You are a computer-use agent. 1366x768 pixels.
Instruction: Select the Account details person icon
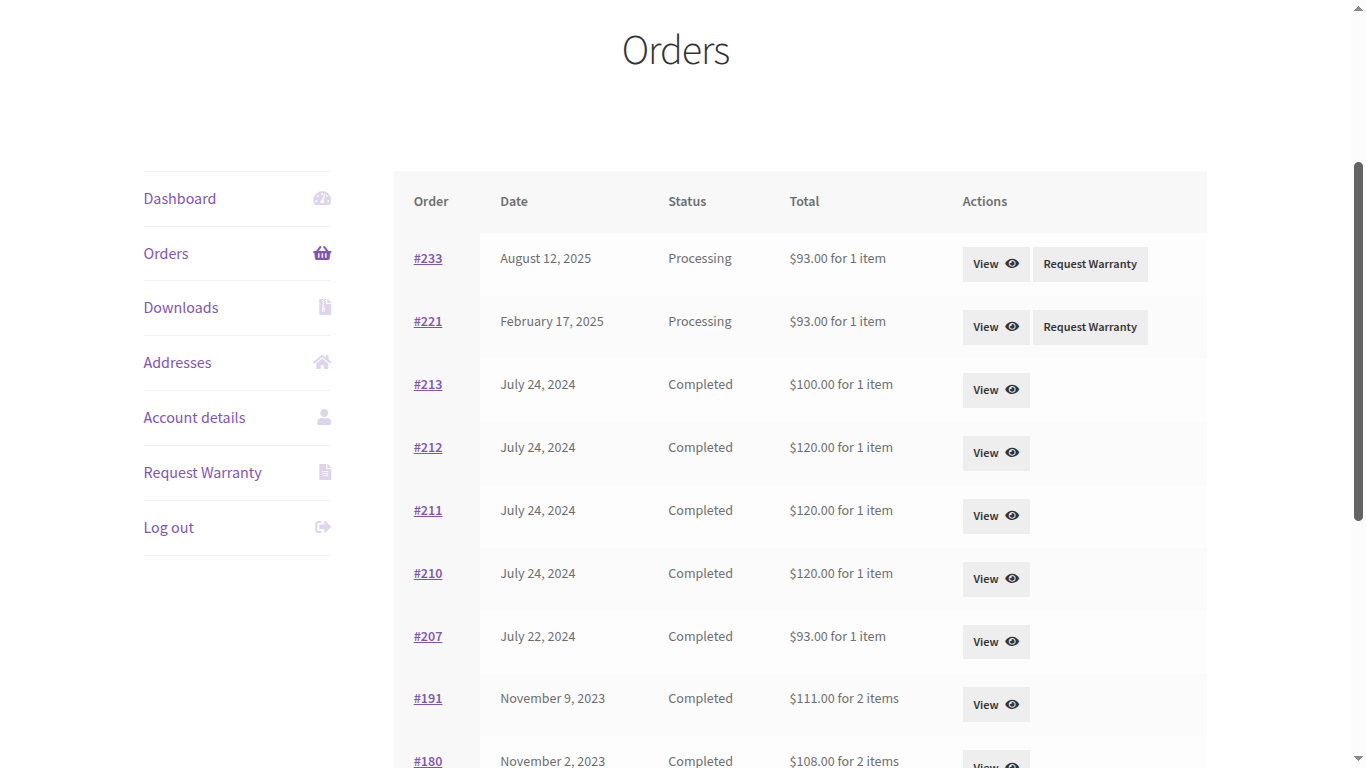point(323,417)
